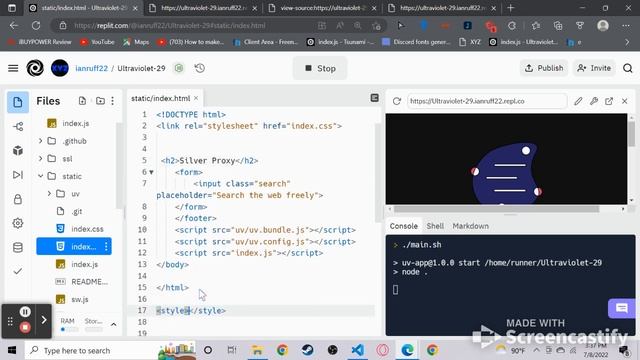Click the Ultraviolet-29 repl name
The image size is (640, 360).
tap(141, 68)
